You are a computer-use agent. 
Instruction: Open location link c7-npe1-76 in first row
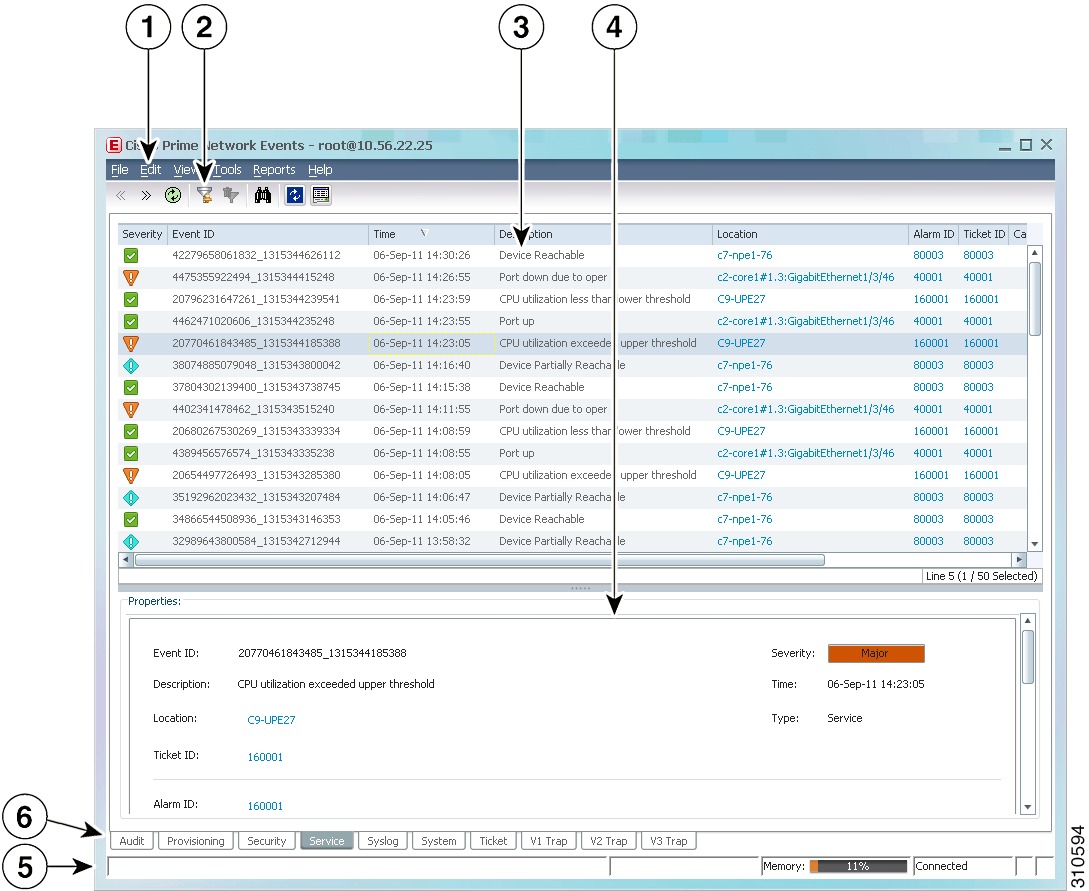[745, 256]
